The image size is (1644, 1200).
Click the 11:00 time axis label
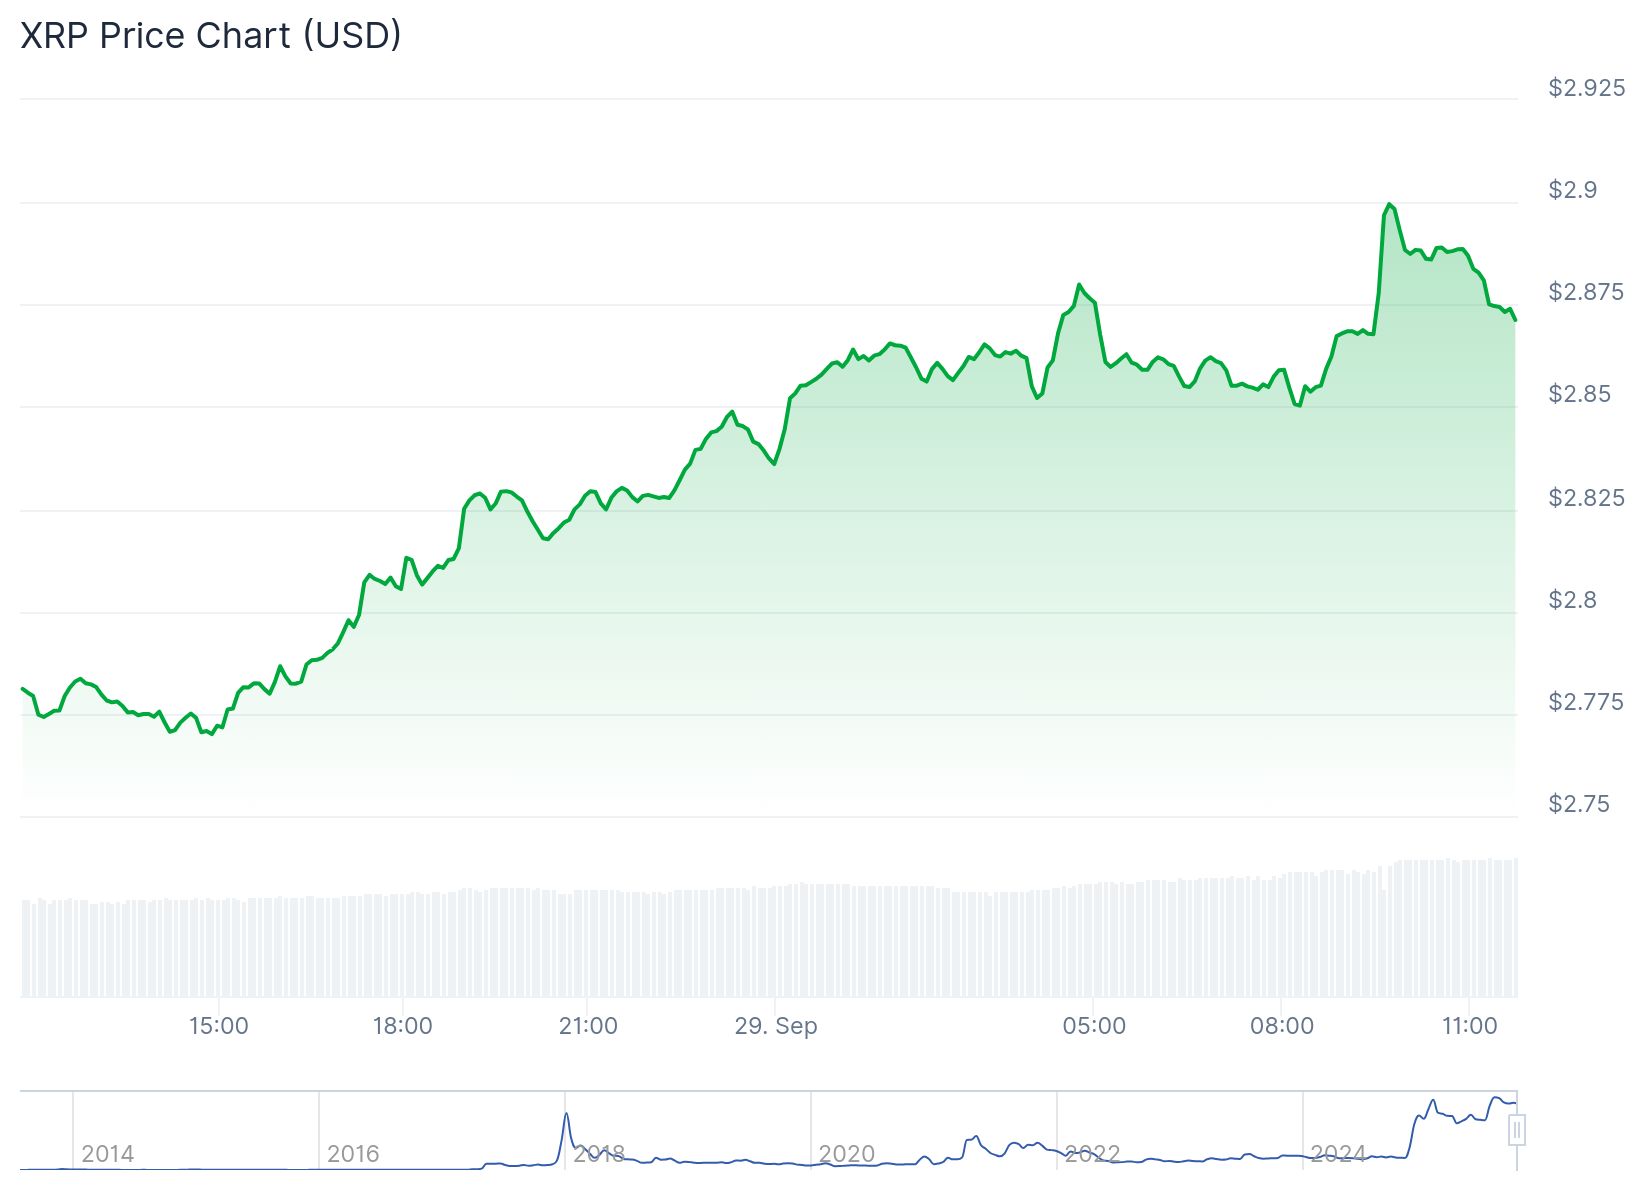(1469, 1026)
